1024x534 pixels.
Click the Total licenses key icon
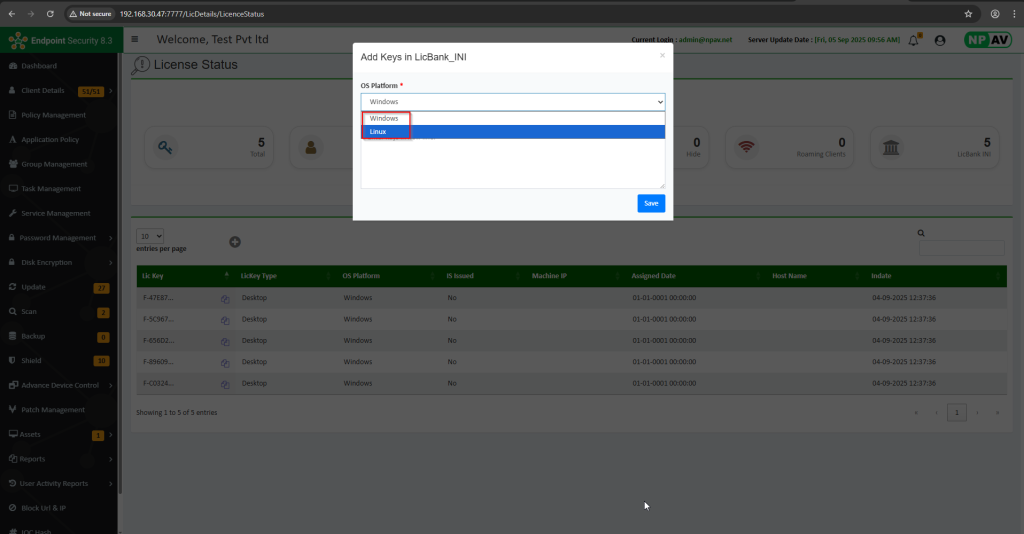pyautogui.click(x=165, y=148)
